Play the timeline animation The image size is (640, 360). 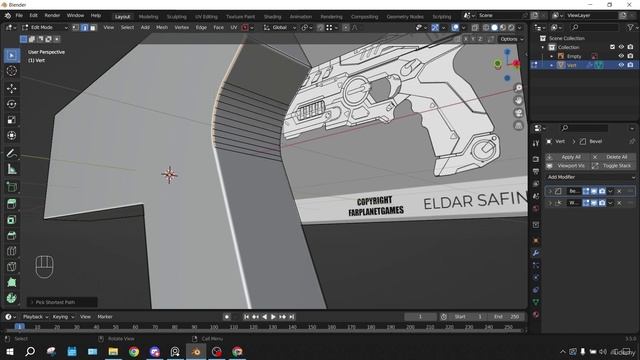[x=273, y=317]
